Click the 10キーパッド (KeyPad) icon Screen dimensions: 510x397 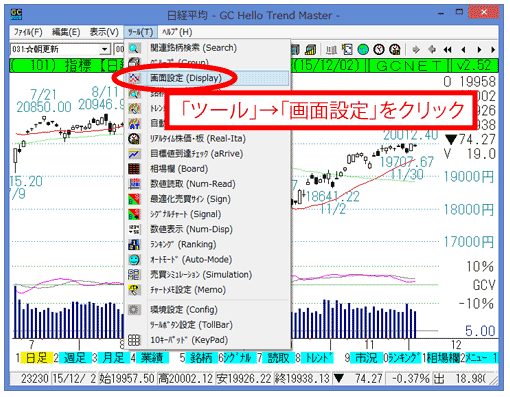coord(134,340)
